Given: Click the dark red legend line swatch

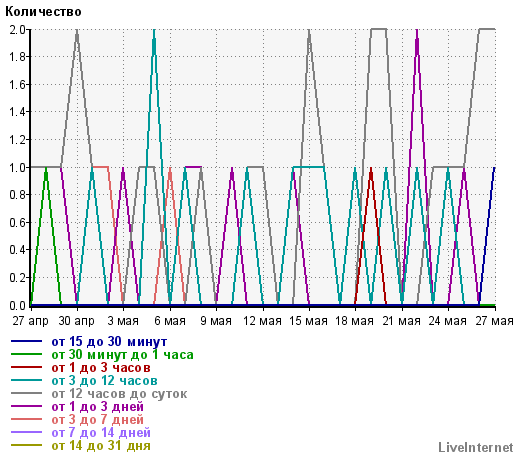Looking at the screenshot, I should [26, 367].
